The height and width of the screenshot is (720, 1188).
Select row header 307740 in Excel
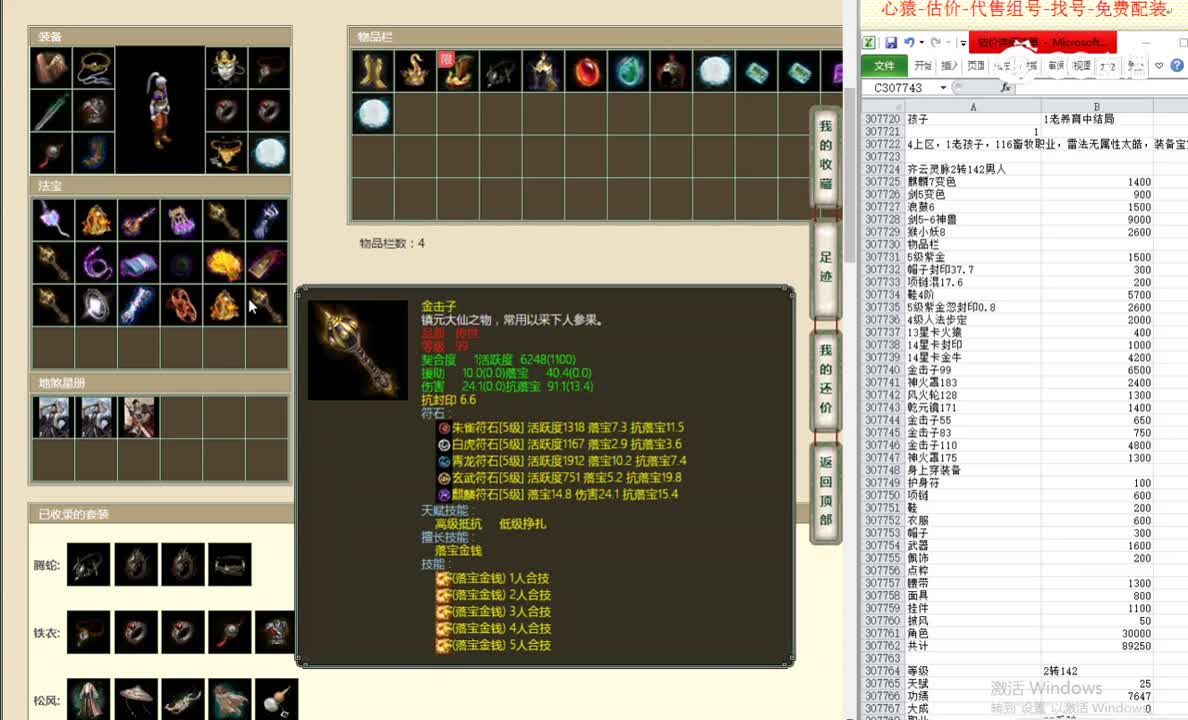[x=883, y=370]
